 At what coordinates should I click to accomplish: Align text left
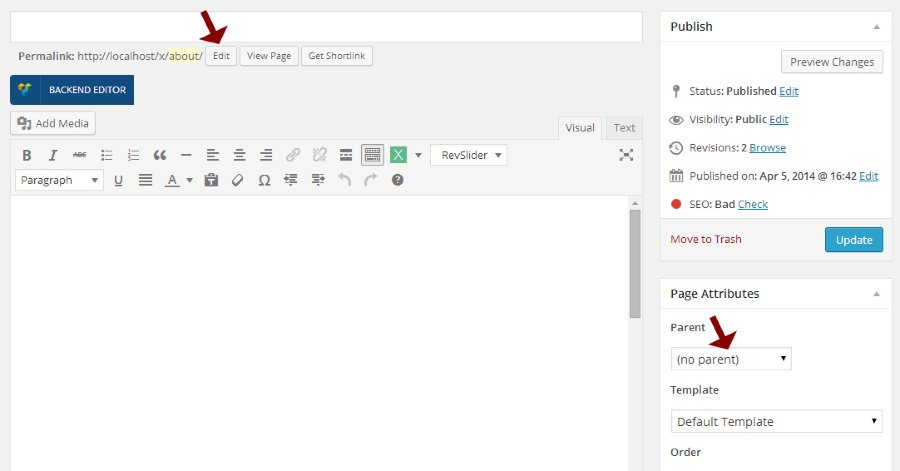click(x=212, y=155)
